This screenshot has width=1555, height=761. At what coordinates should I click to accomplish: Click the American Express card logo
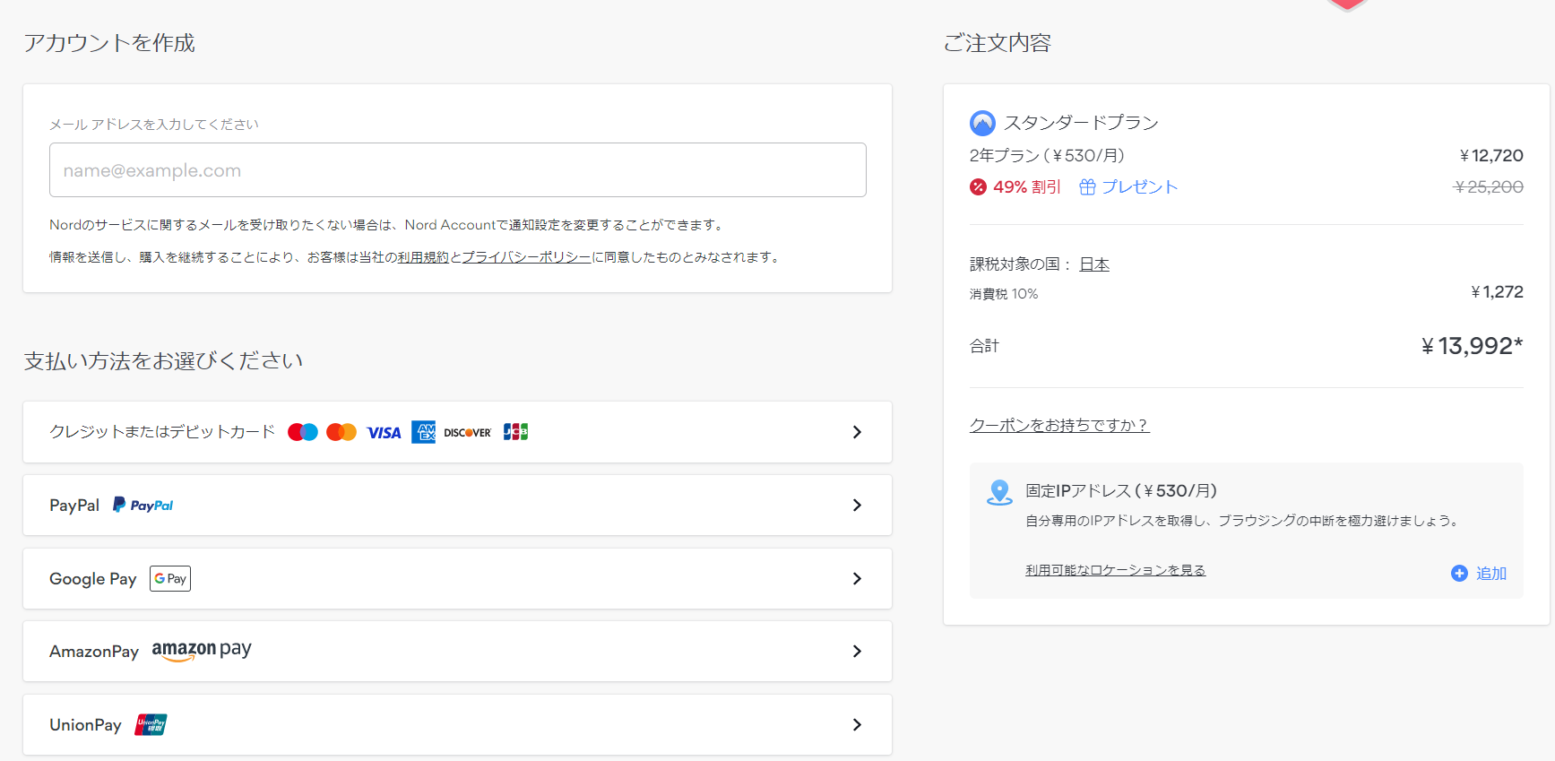pyautogui.click(x=423, y=432)
